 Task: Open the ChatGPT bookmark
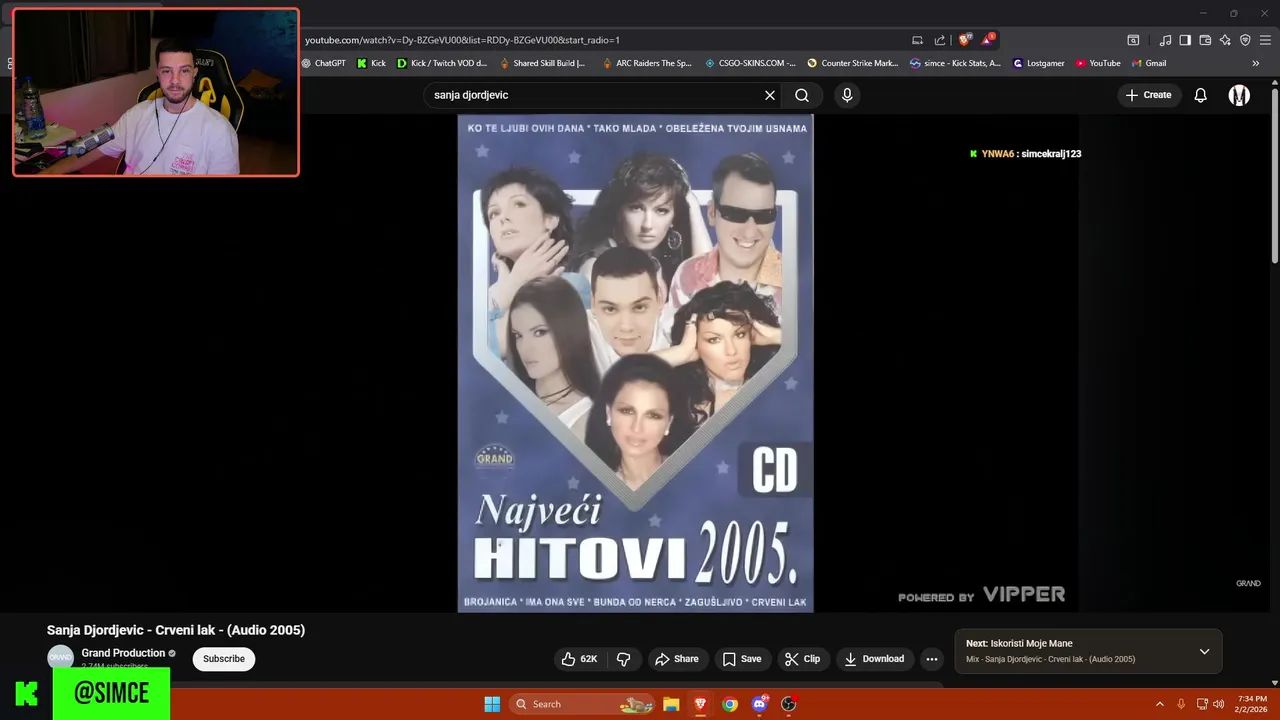[x=324, y=63]
